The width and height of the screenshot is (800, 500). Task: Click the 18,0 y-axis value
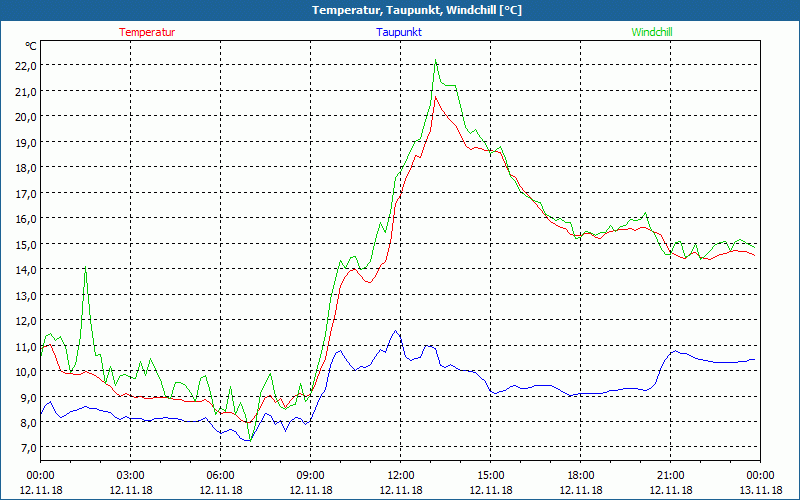[x=26, y=168]
